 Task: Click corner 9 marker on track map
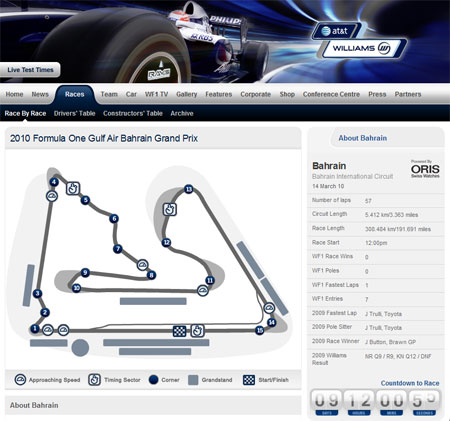[x=85, y=272]
